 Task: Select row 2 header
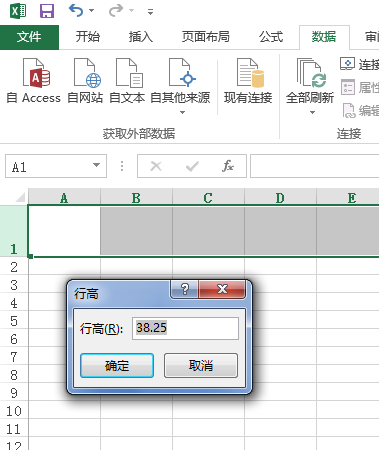point(14,267)
